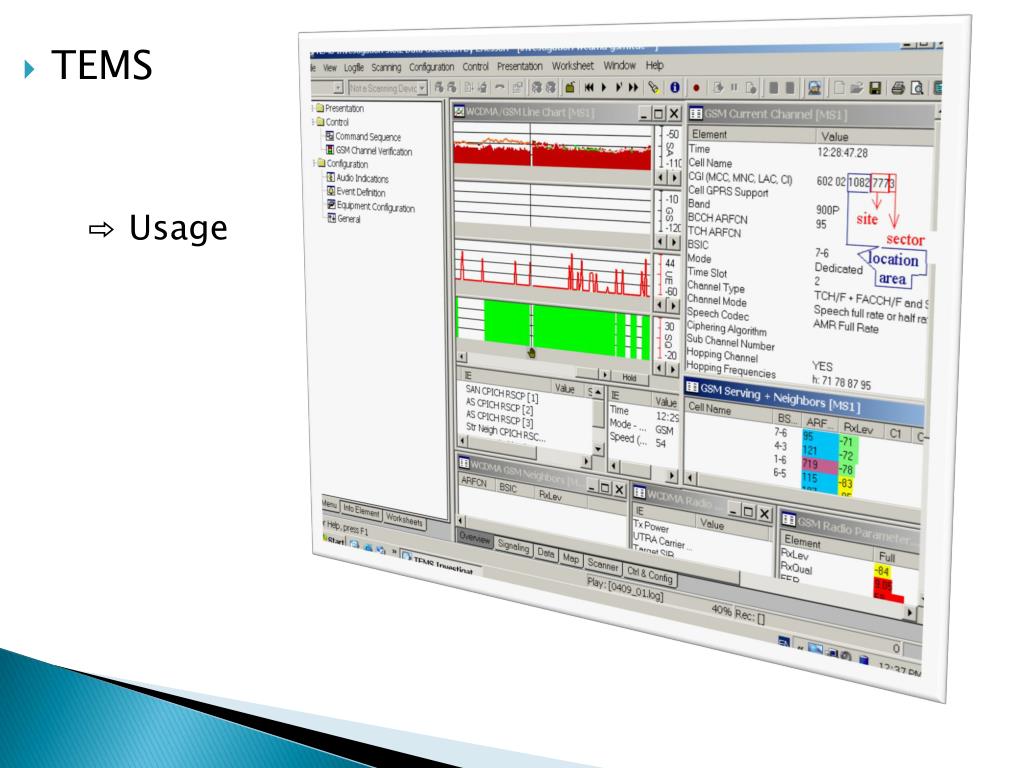1024x768 pixels.
Task: Click the Event Definition tree icon
Action: [331, 191]
